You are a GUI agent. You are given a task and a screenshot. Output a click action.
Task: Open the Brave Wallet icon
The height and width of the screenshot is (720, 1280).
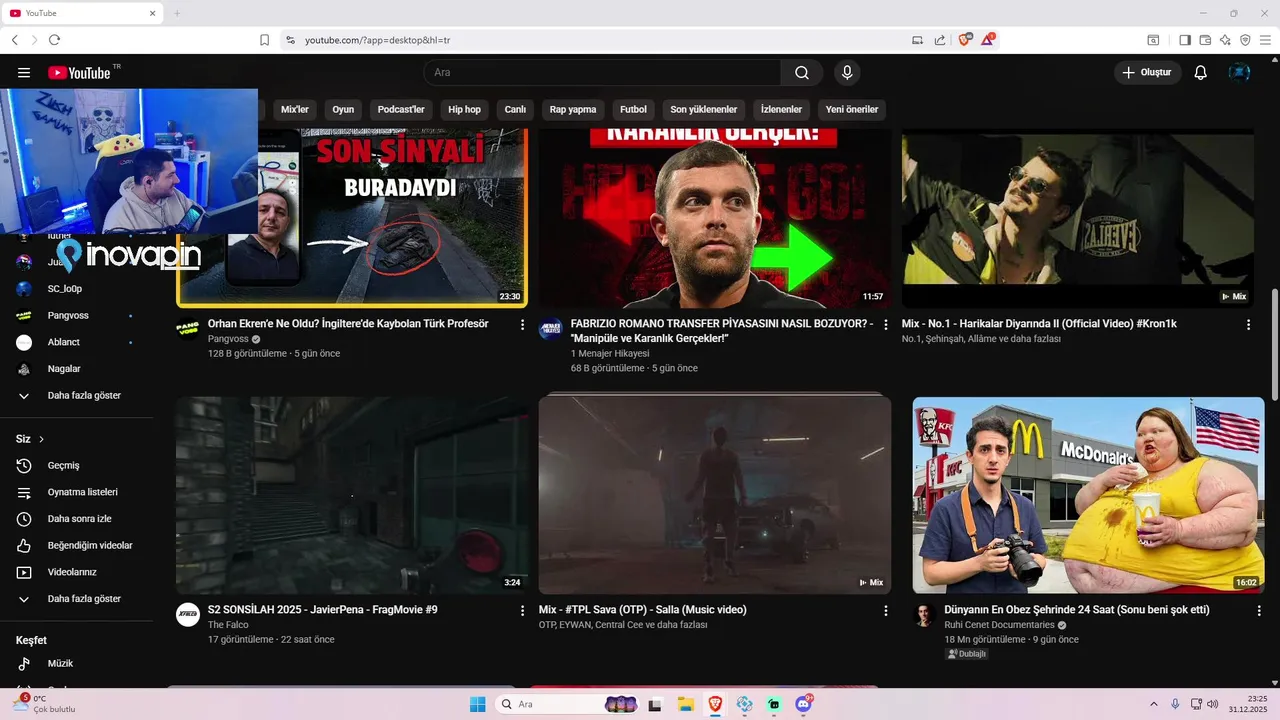coord(1205,40)
